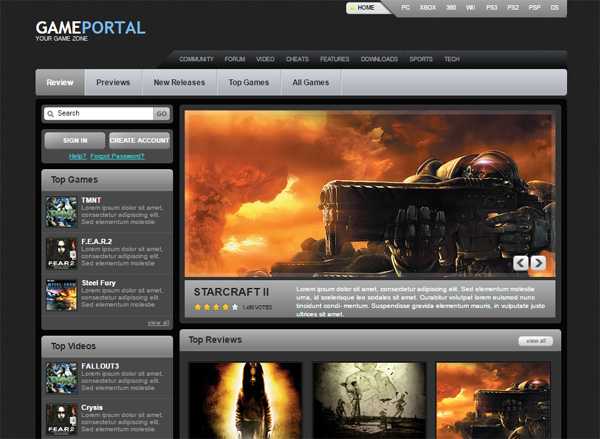Image resolution: width=600 pixels, height=439 pixels.
Task: Open the DOWNLOADS menu item
Action: pyautogui.click(x=379, y=59)
